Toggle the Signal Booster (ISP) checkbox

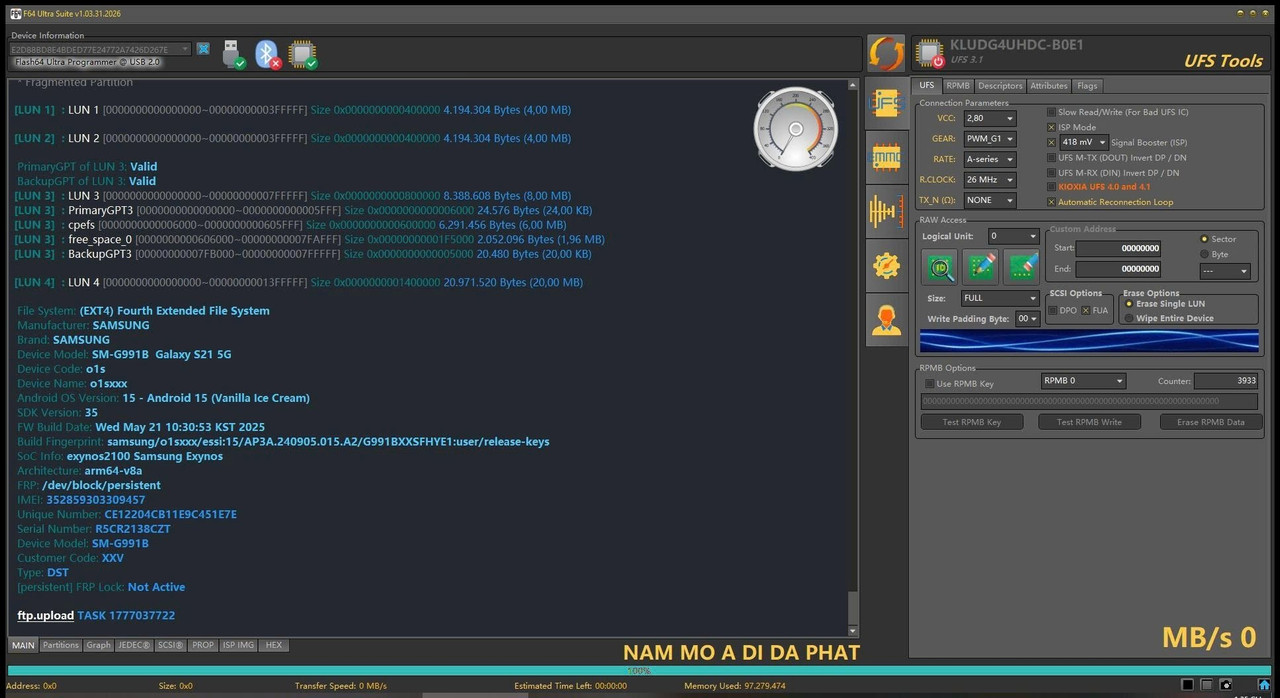[x=1051, y=142]
